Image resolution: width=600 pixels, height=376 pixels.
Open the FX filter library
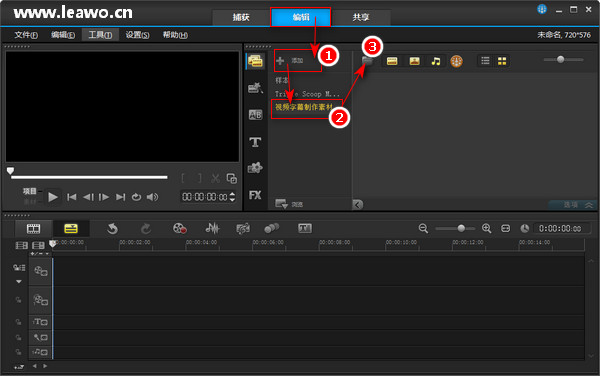tap(255, 195)
